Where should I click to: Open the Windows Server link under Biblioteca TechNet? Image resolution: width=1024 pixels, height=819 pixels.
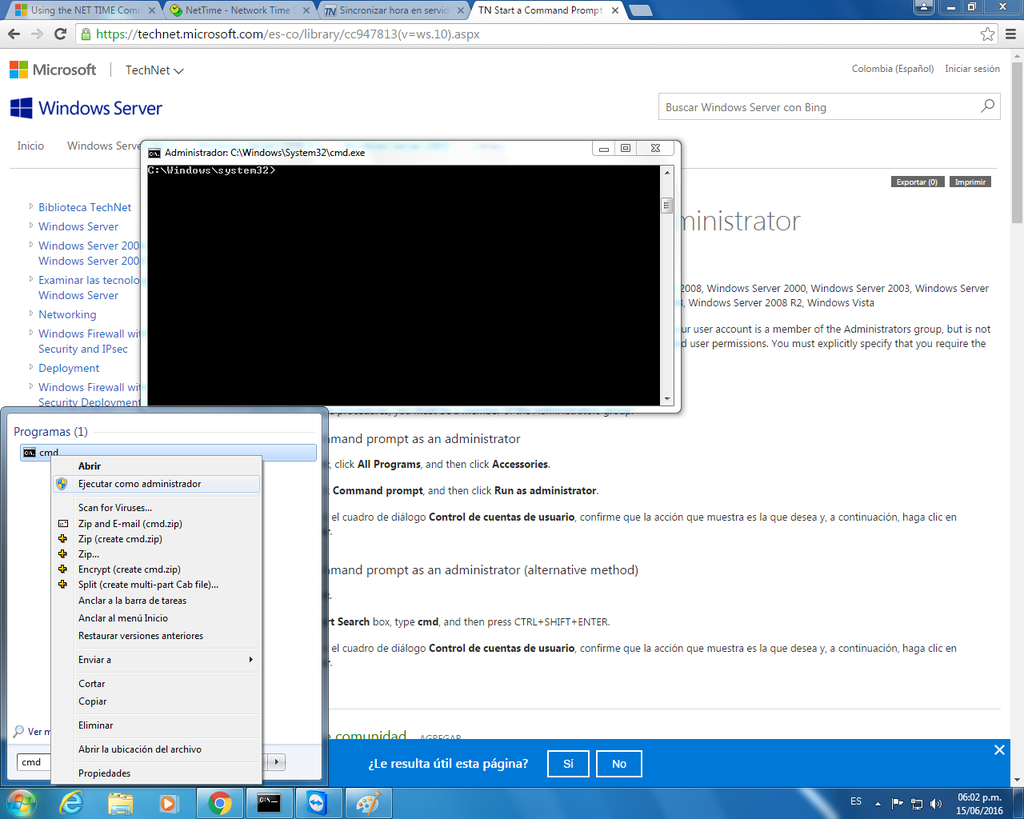pos(78,226)
